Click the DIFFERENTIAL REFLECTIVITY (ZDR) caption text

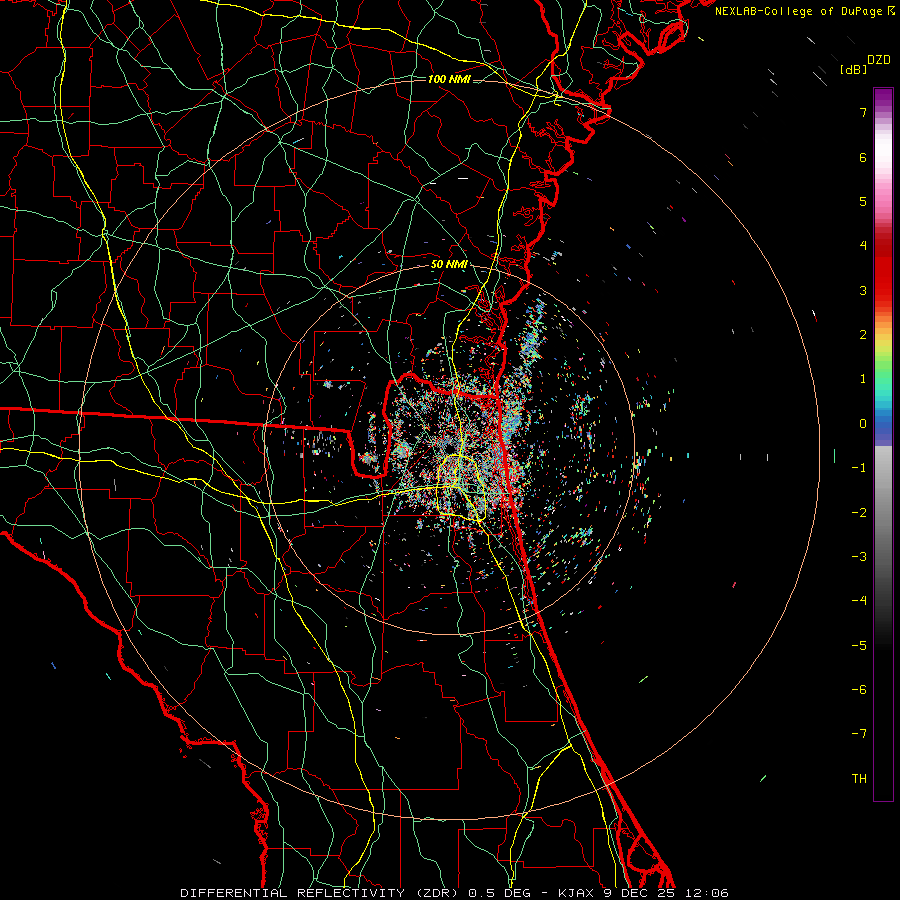(319, 893)
